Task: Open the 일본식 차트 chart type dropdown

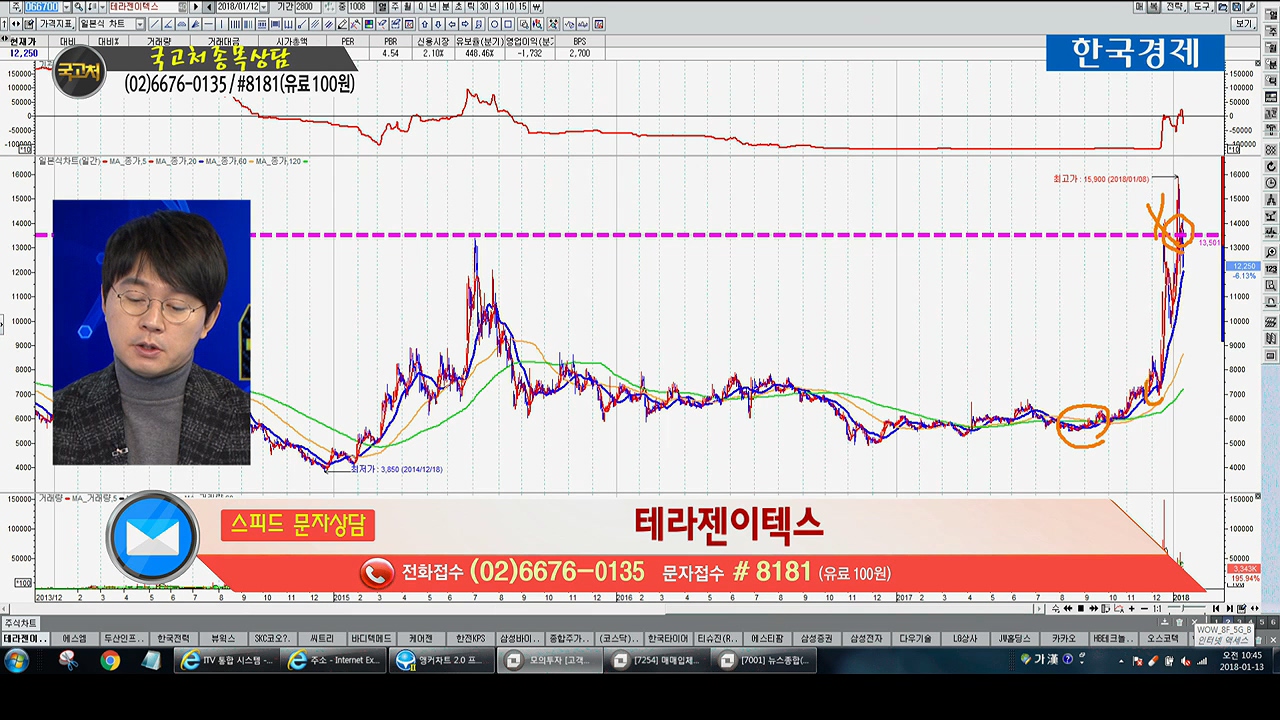Action: (x=111, y=24)
